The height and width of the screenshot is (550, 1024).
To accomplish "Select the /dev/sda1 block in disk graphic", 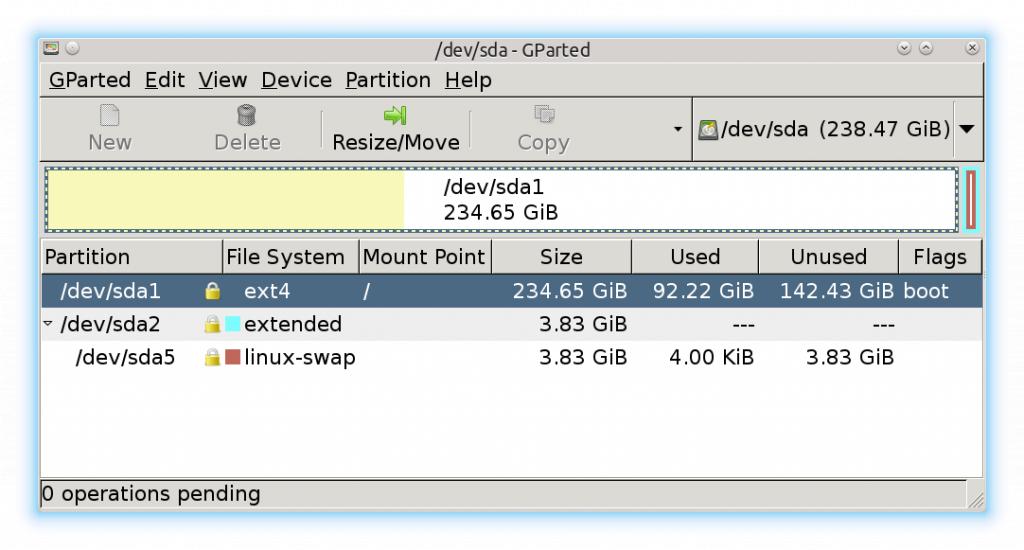I will pyautogui.click(x=500, y=200).
